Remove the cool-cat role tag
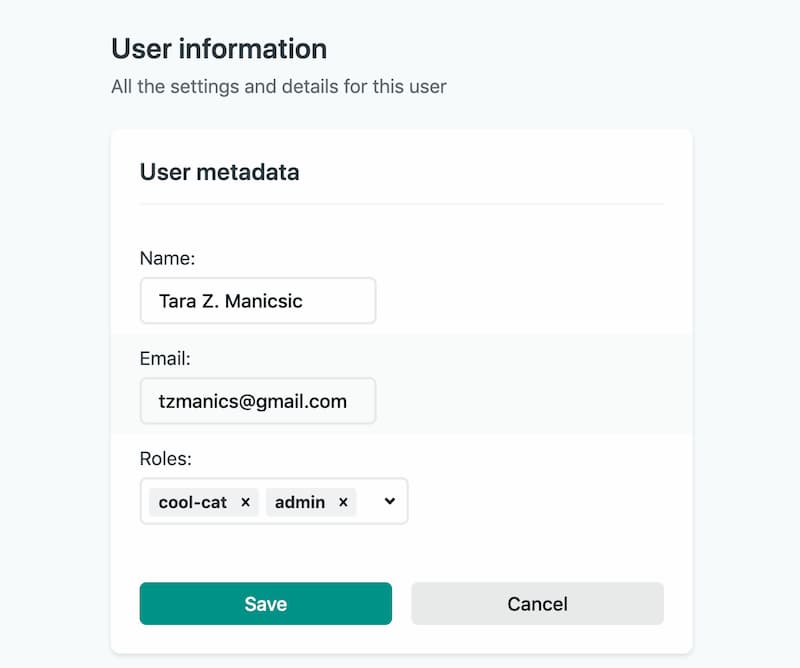800x668 pixels. (245, 502)
